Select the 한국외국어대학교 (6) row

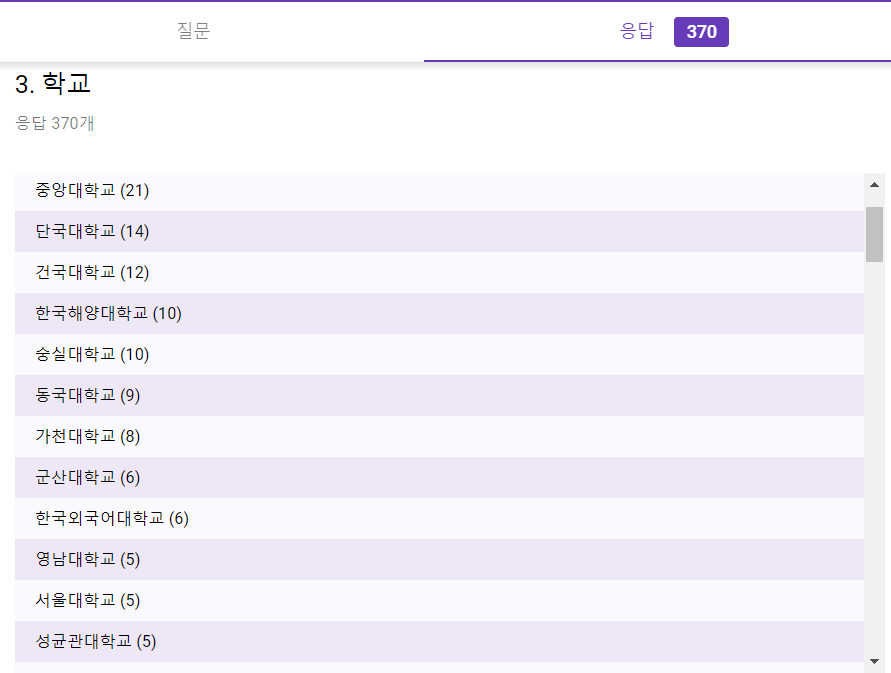click(x=439, y=518)
